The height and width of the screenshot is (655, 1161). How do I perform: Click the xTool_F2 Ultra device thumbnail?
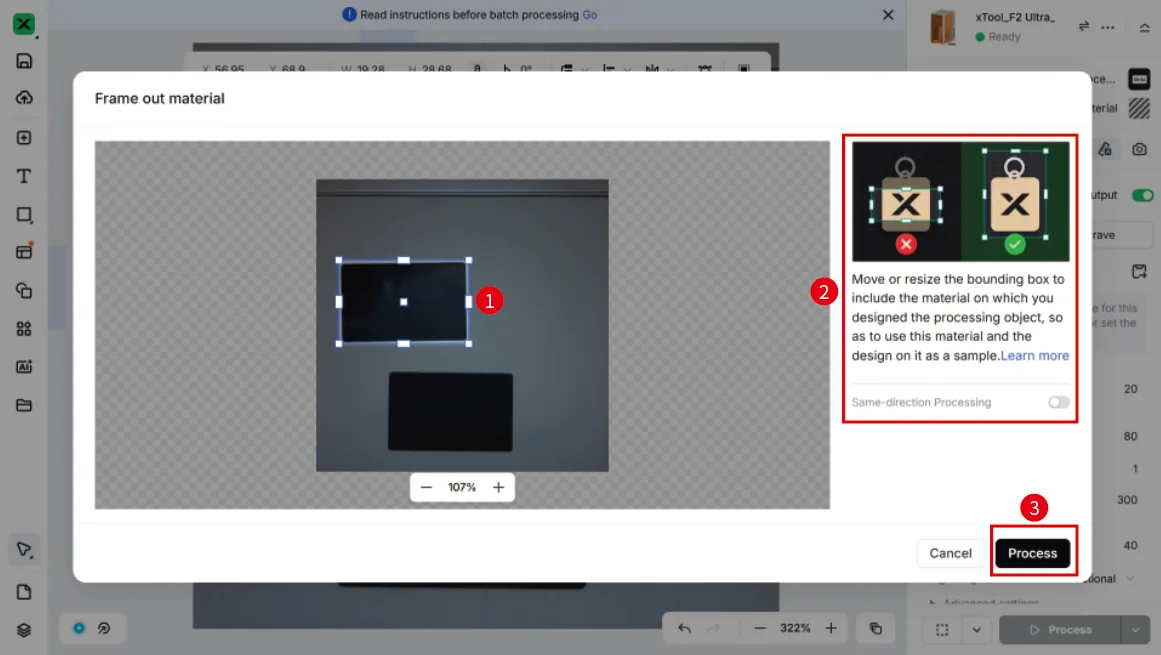pos(943,27)
